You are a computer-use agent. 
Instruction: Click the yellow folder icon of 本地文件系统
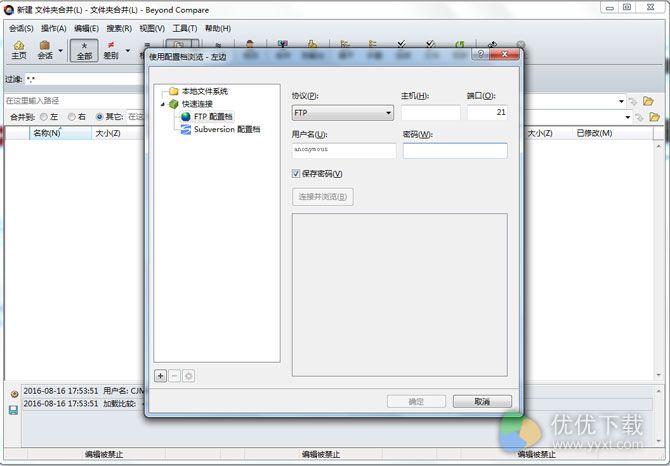tap(173, 91)
